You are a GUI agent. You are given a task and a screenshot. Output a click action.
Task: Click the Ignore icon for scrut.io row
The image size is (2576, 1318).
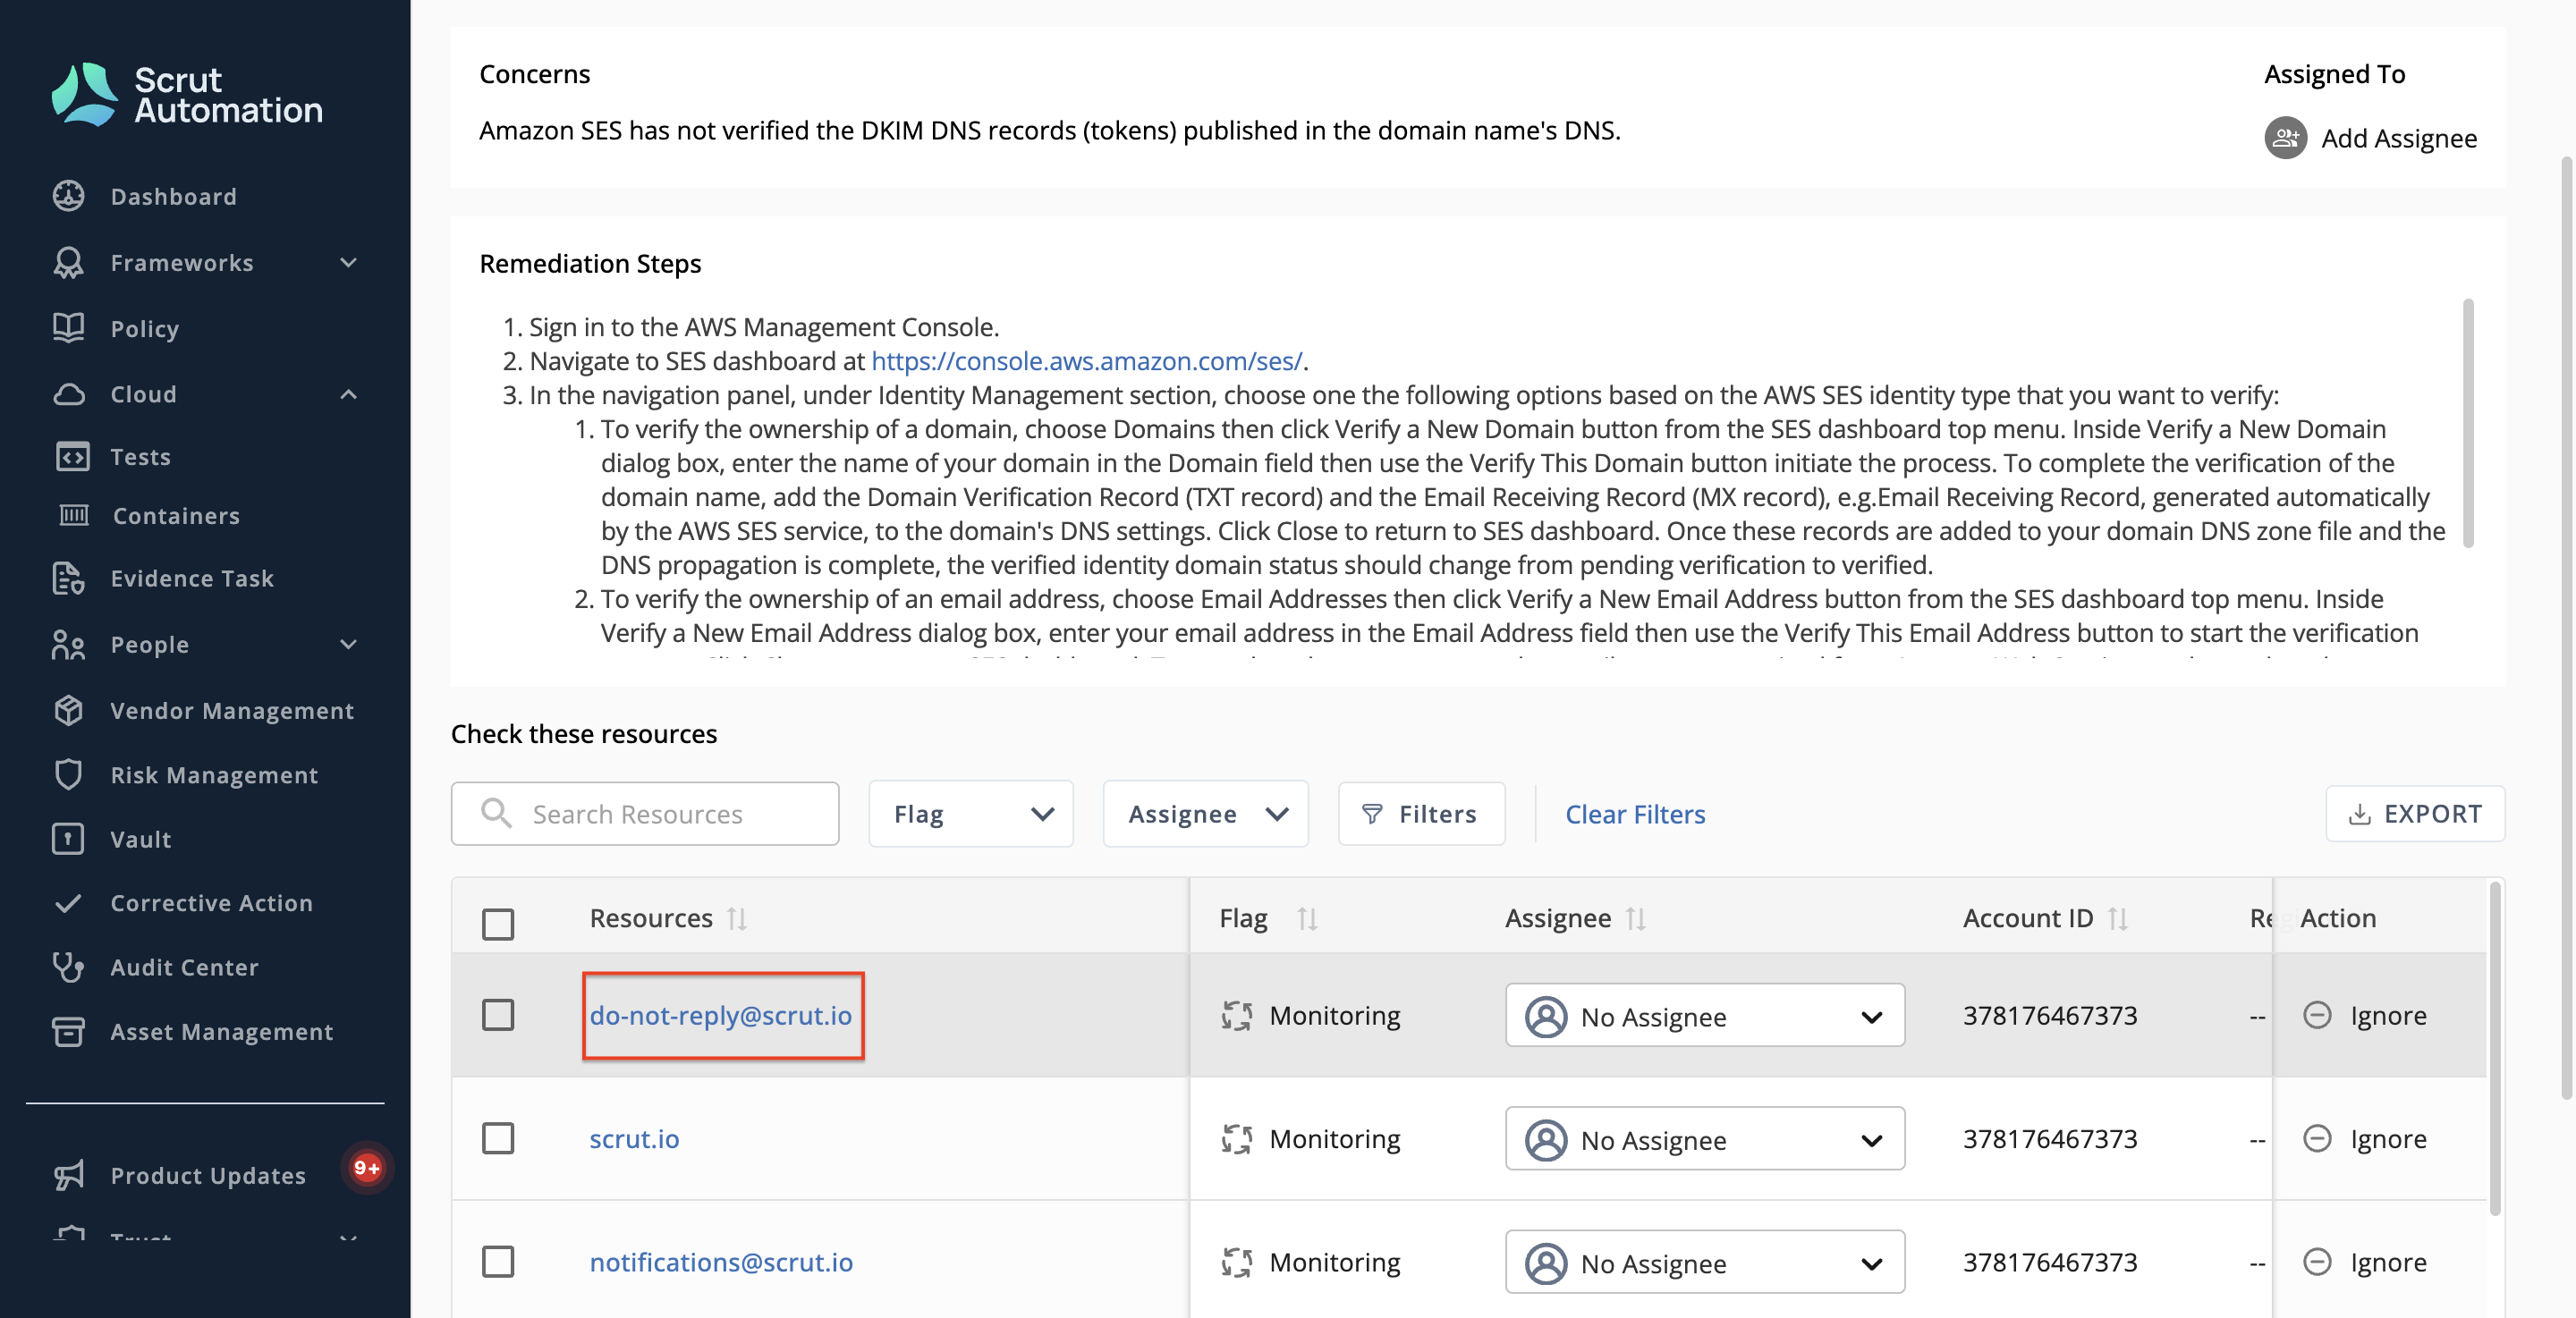coord(2317,1138)
